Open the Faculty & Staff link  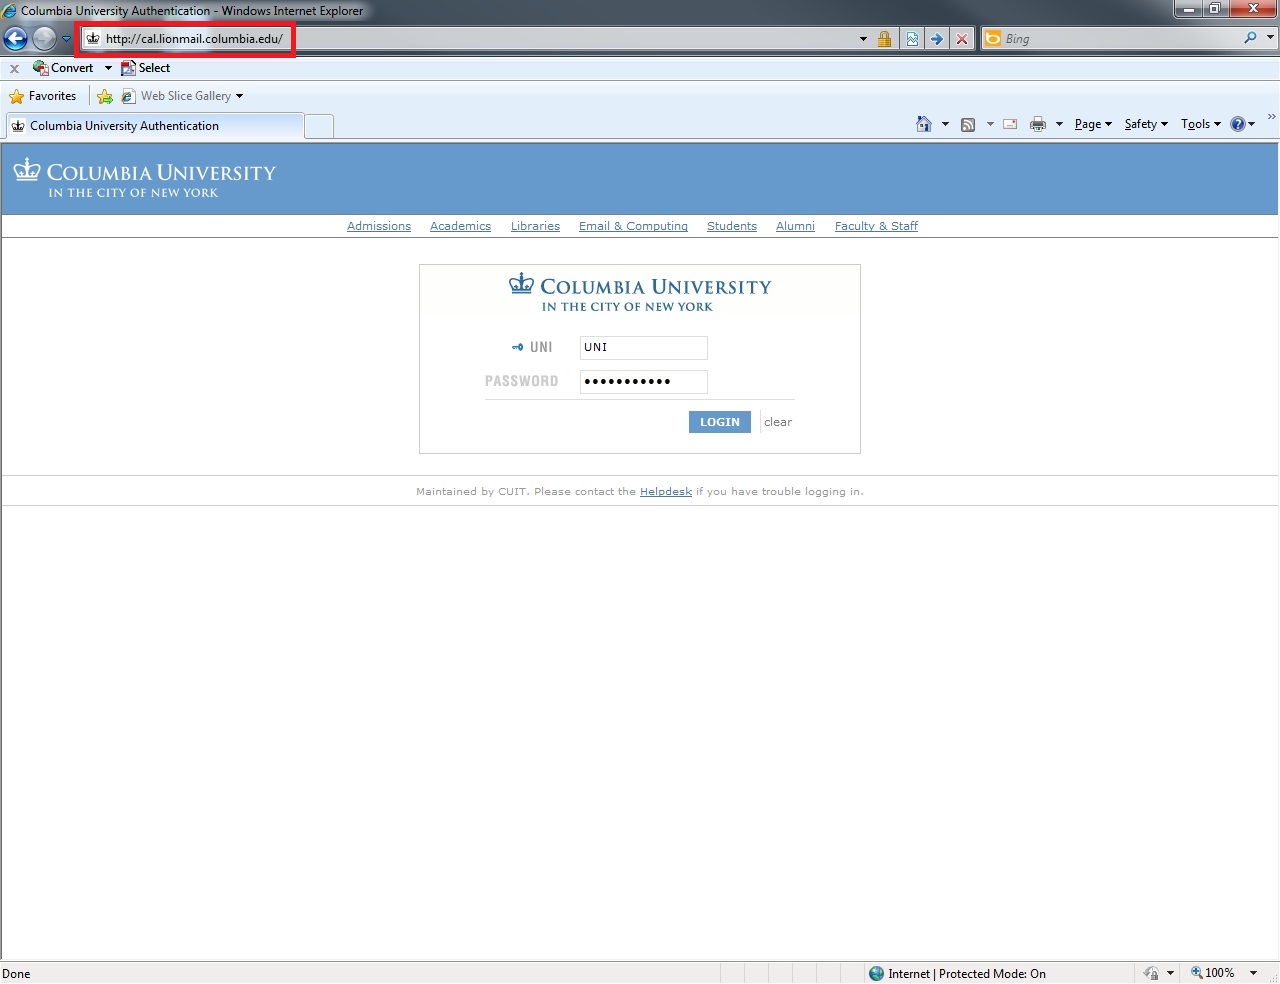pyautogui.click(x=876, y=226)
